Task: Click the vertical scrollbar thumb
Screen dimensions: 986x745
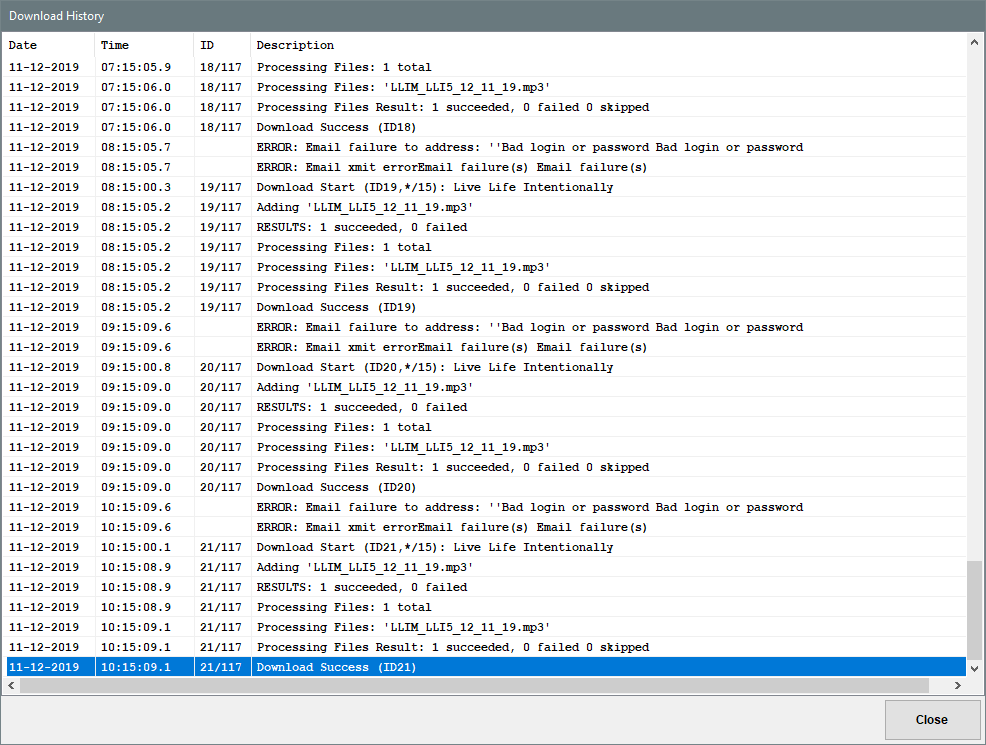Action: tap(975, 610)
